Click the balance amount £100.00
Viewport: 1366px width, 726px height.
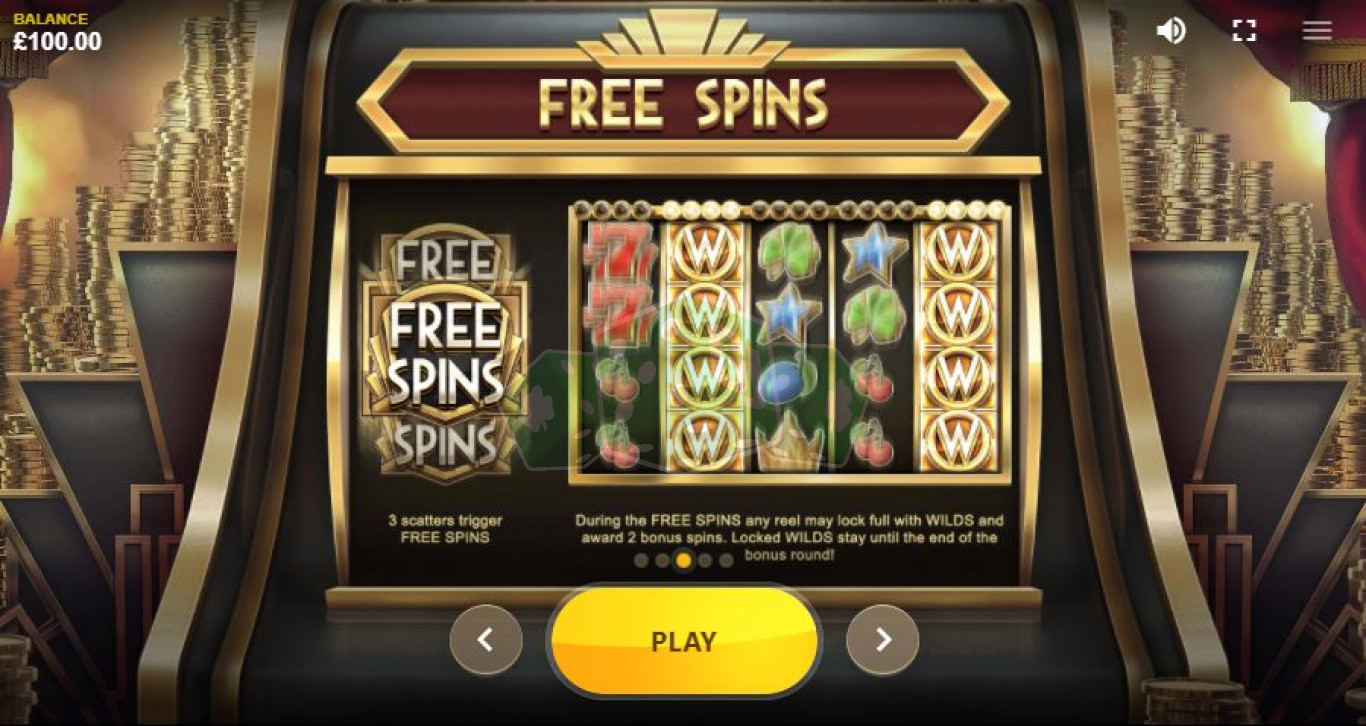click(x=57, y=42)
